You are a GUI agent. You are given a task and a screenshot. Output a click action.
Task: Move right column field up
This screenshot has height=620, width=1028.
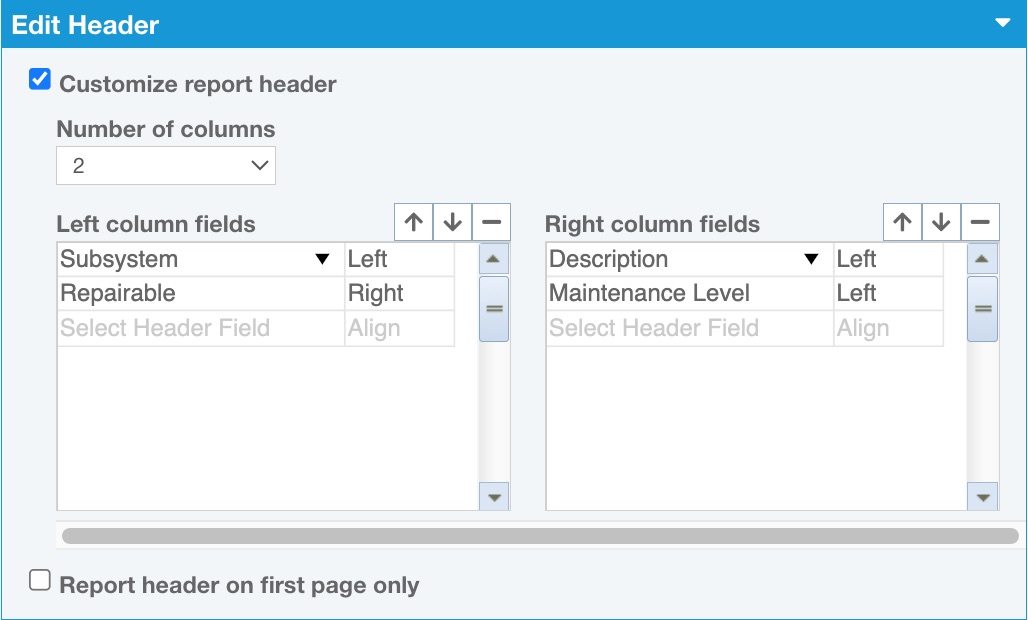903,223
